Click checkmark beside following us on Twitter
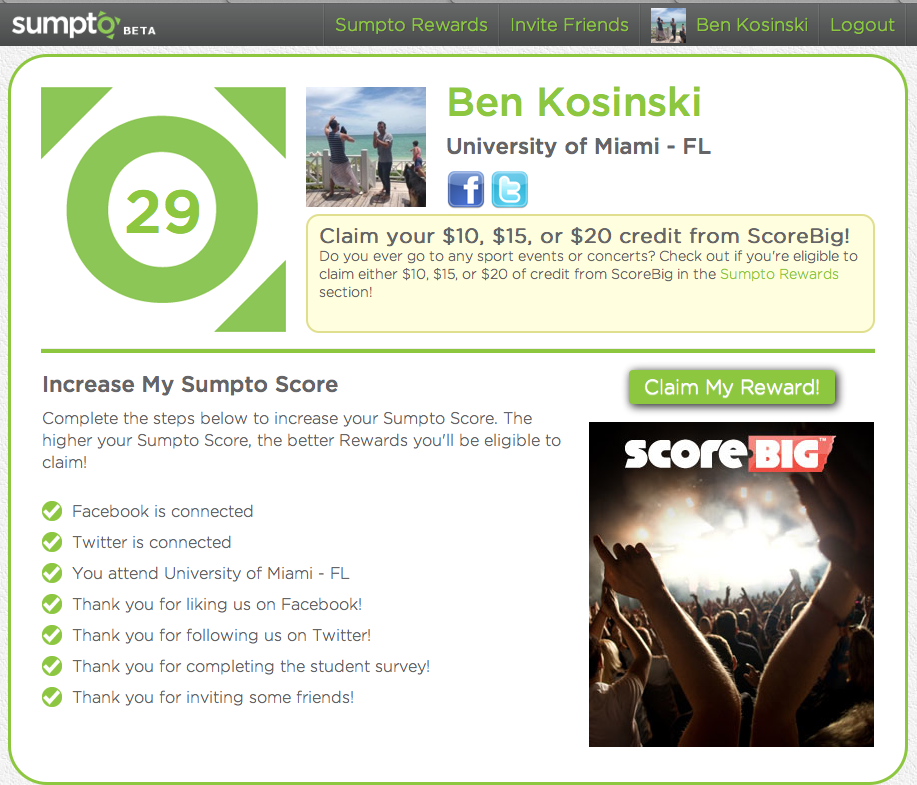 tap(52, 635)
